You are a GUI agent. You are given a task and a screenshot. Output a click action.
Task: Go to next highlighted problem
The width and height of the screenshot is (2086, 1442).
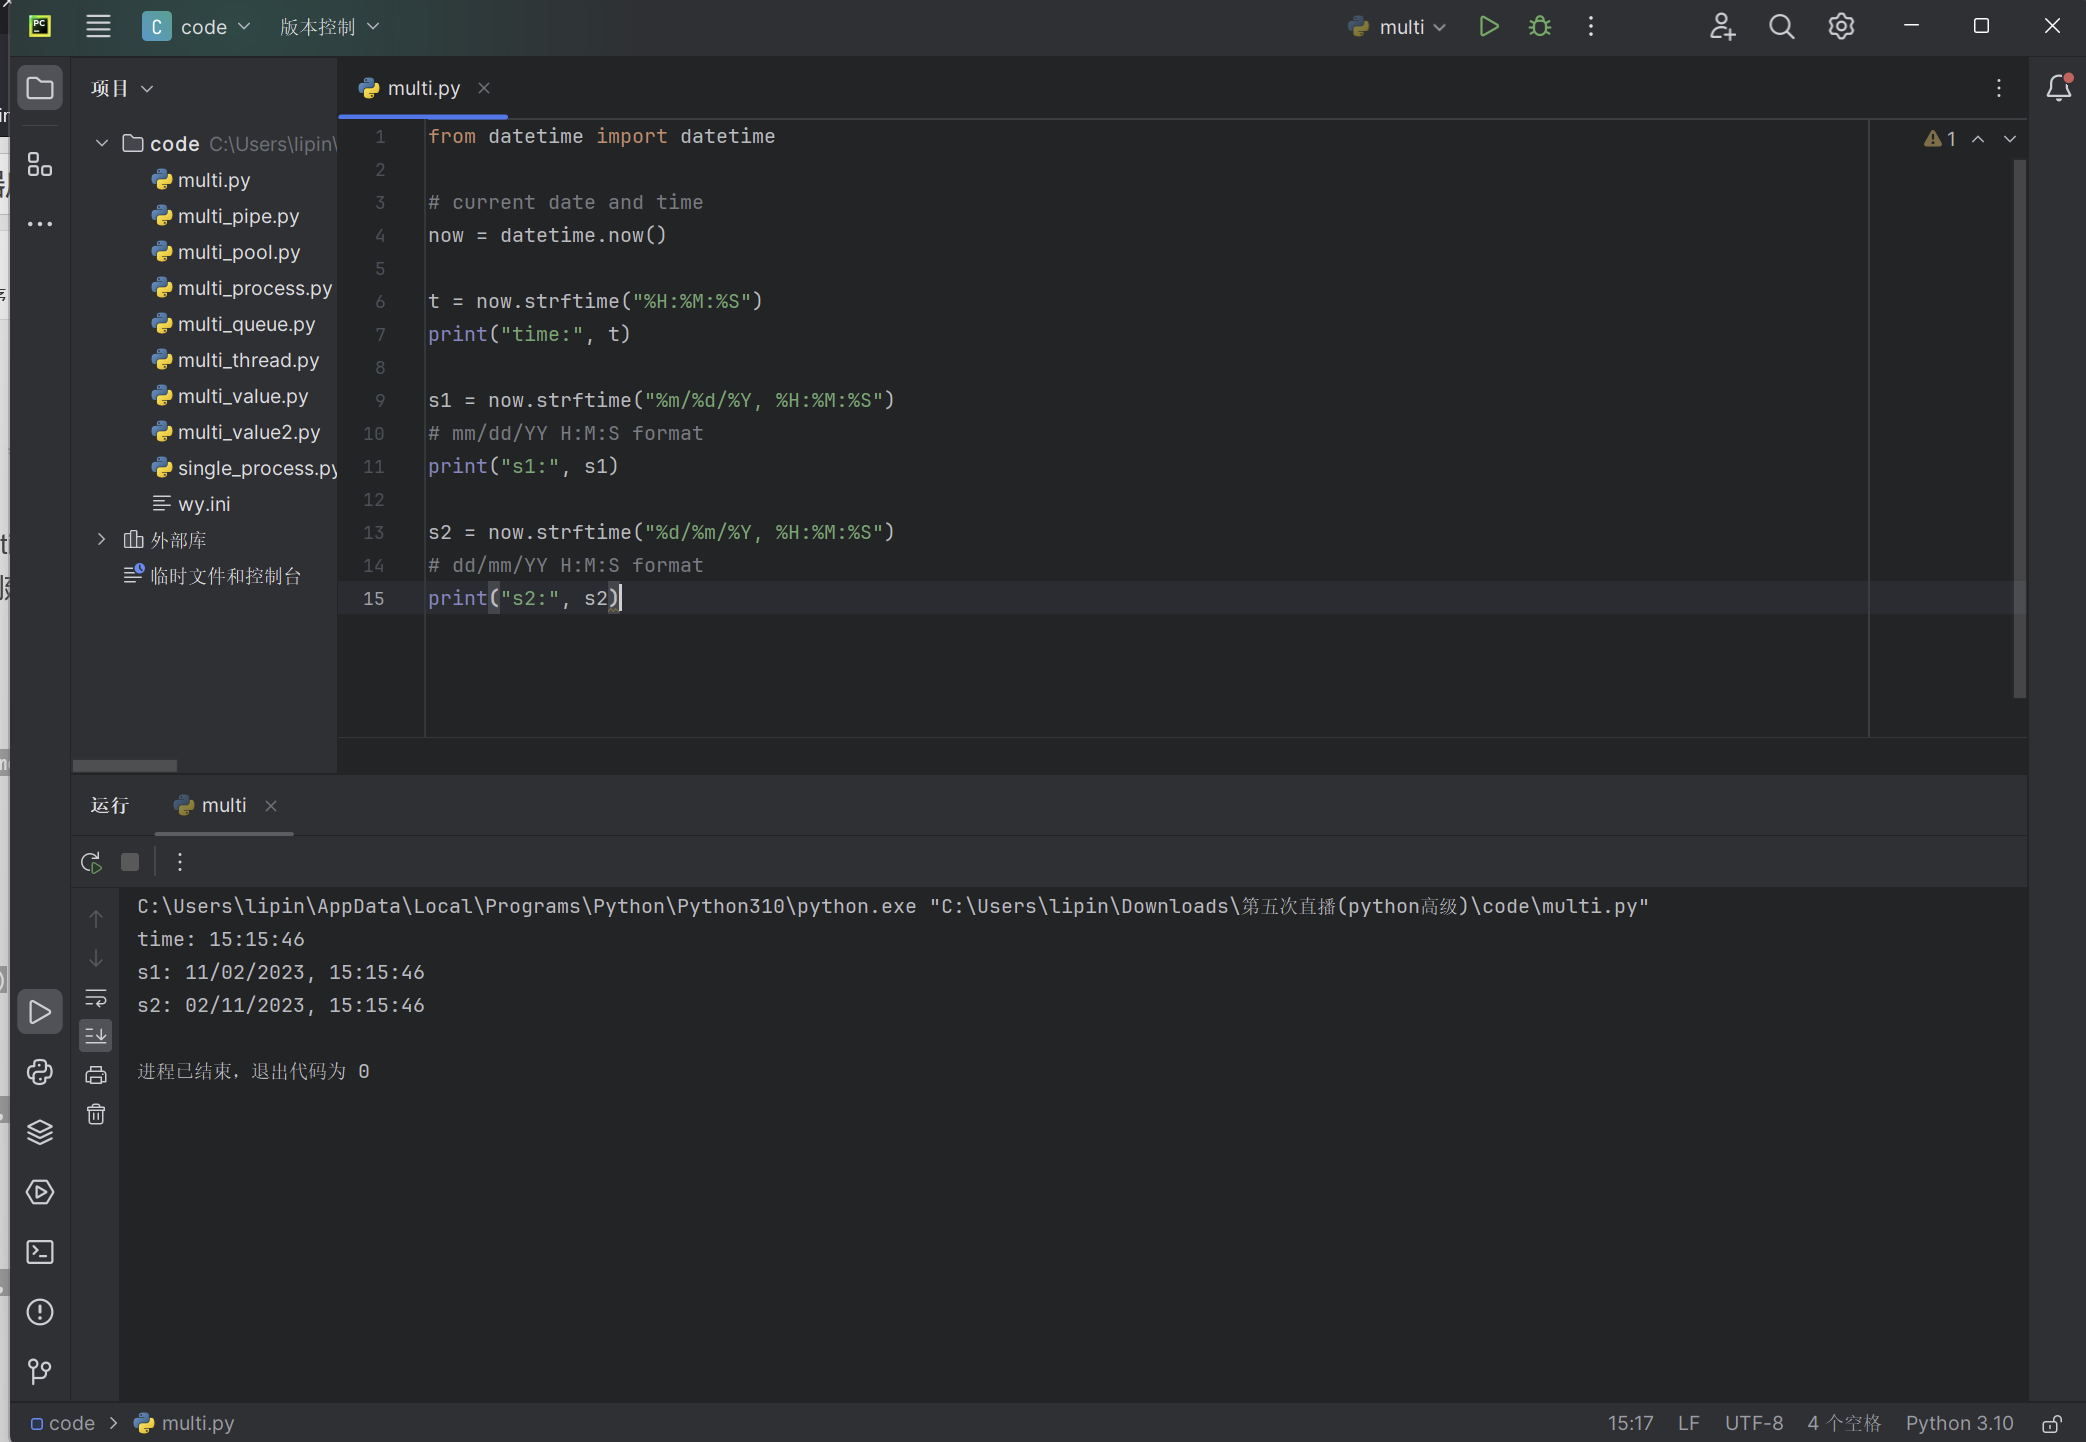pyautogui.click(x=2010, y=139)
